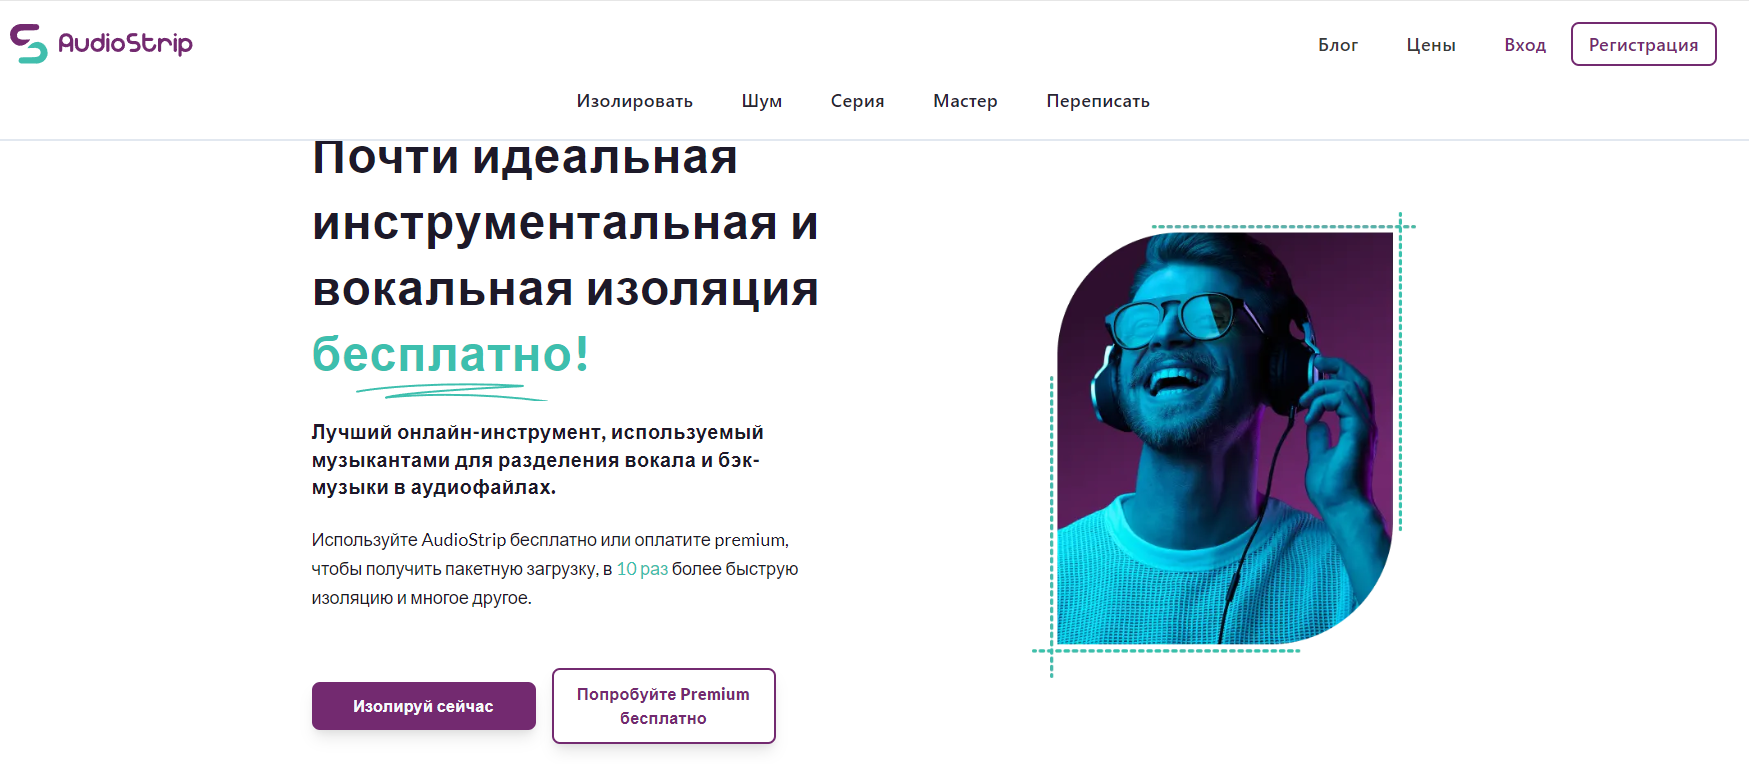Open the Переписать tool tab
Screen dimensions: 1749x764
(1098, 101)
